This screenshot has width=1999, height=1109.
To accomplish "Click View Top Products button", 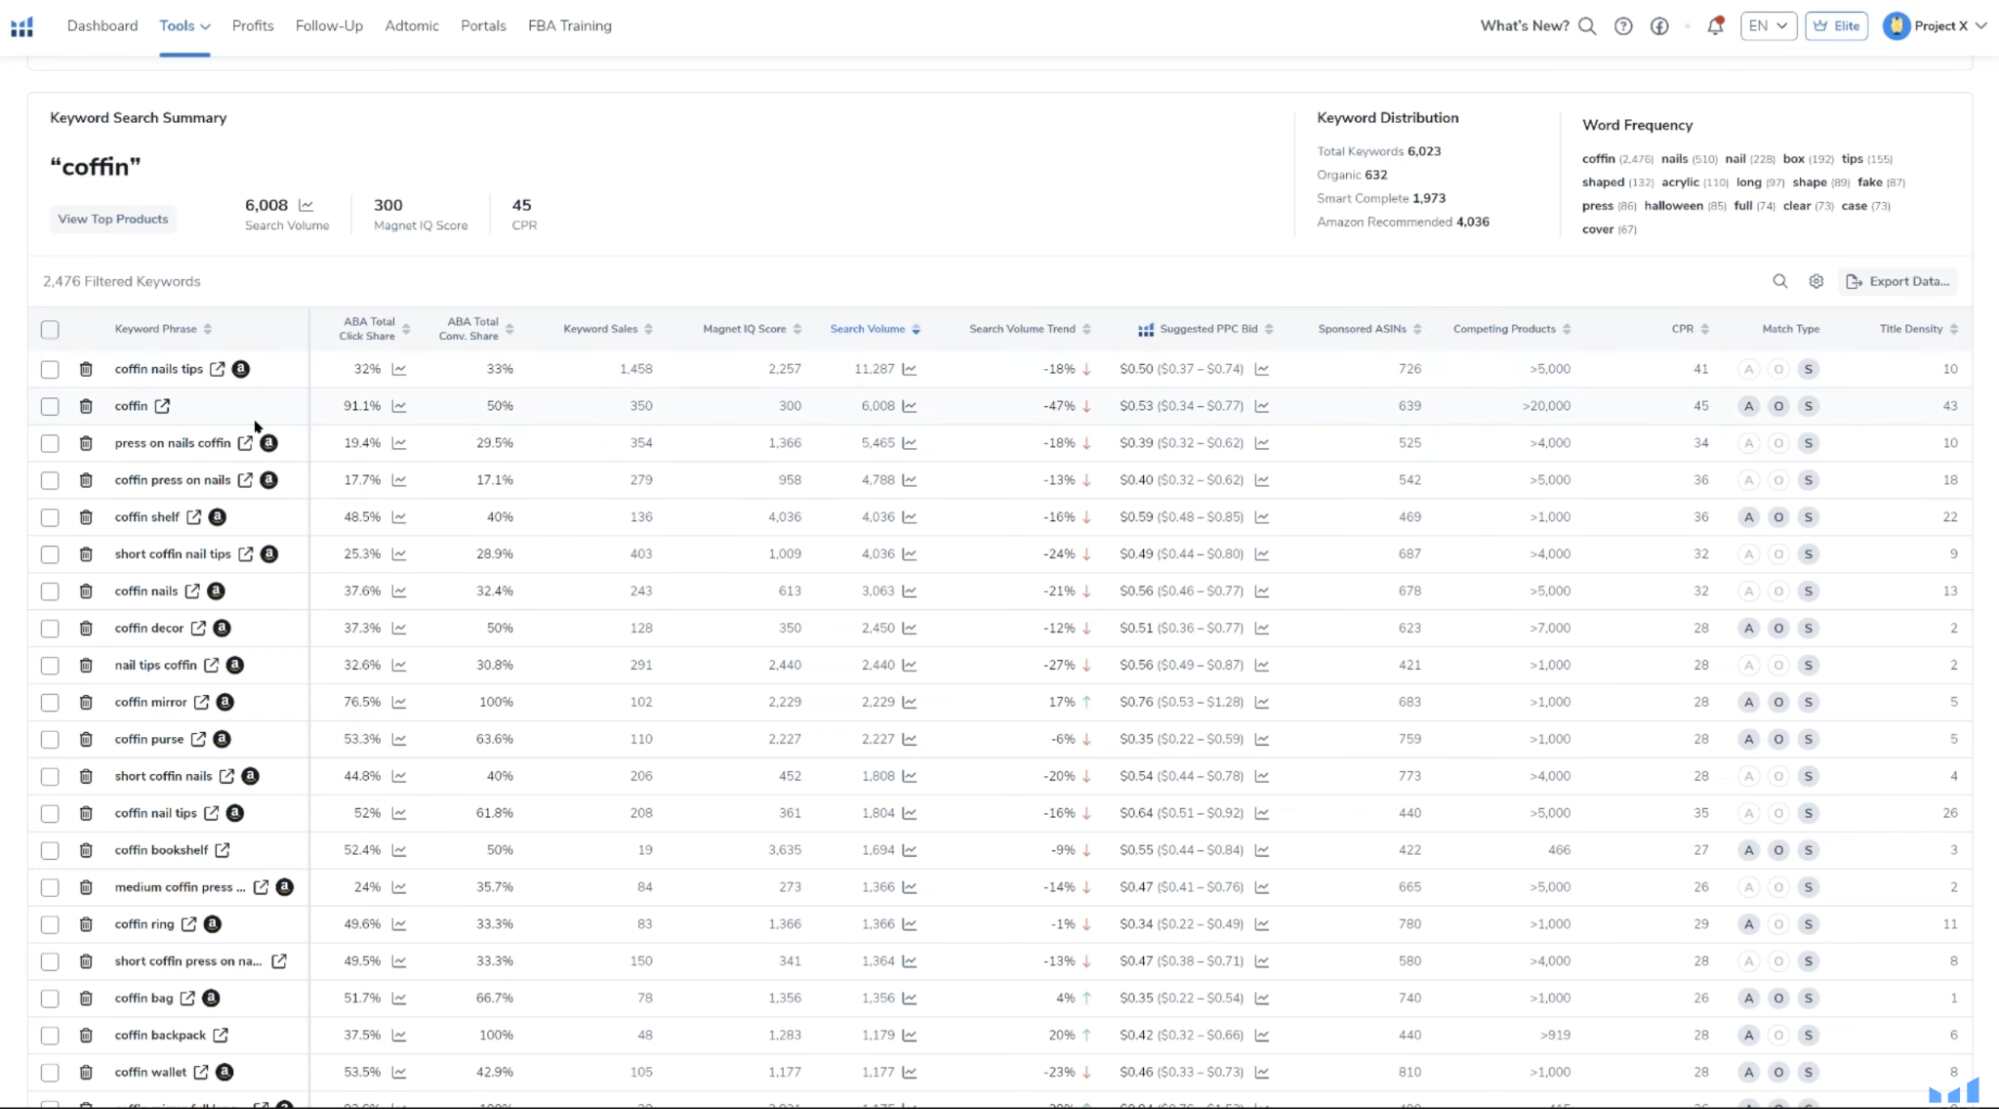I will click(113, 219).
